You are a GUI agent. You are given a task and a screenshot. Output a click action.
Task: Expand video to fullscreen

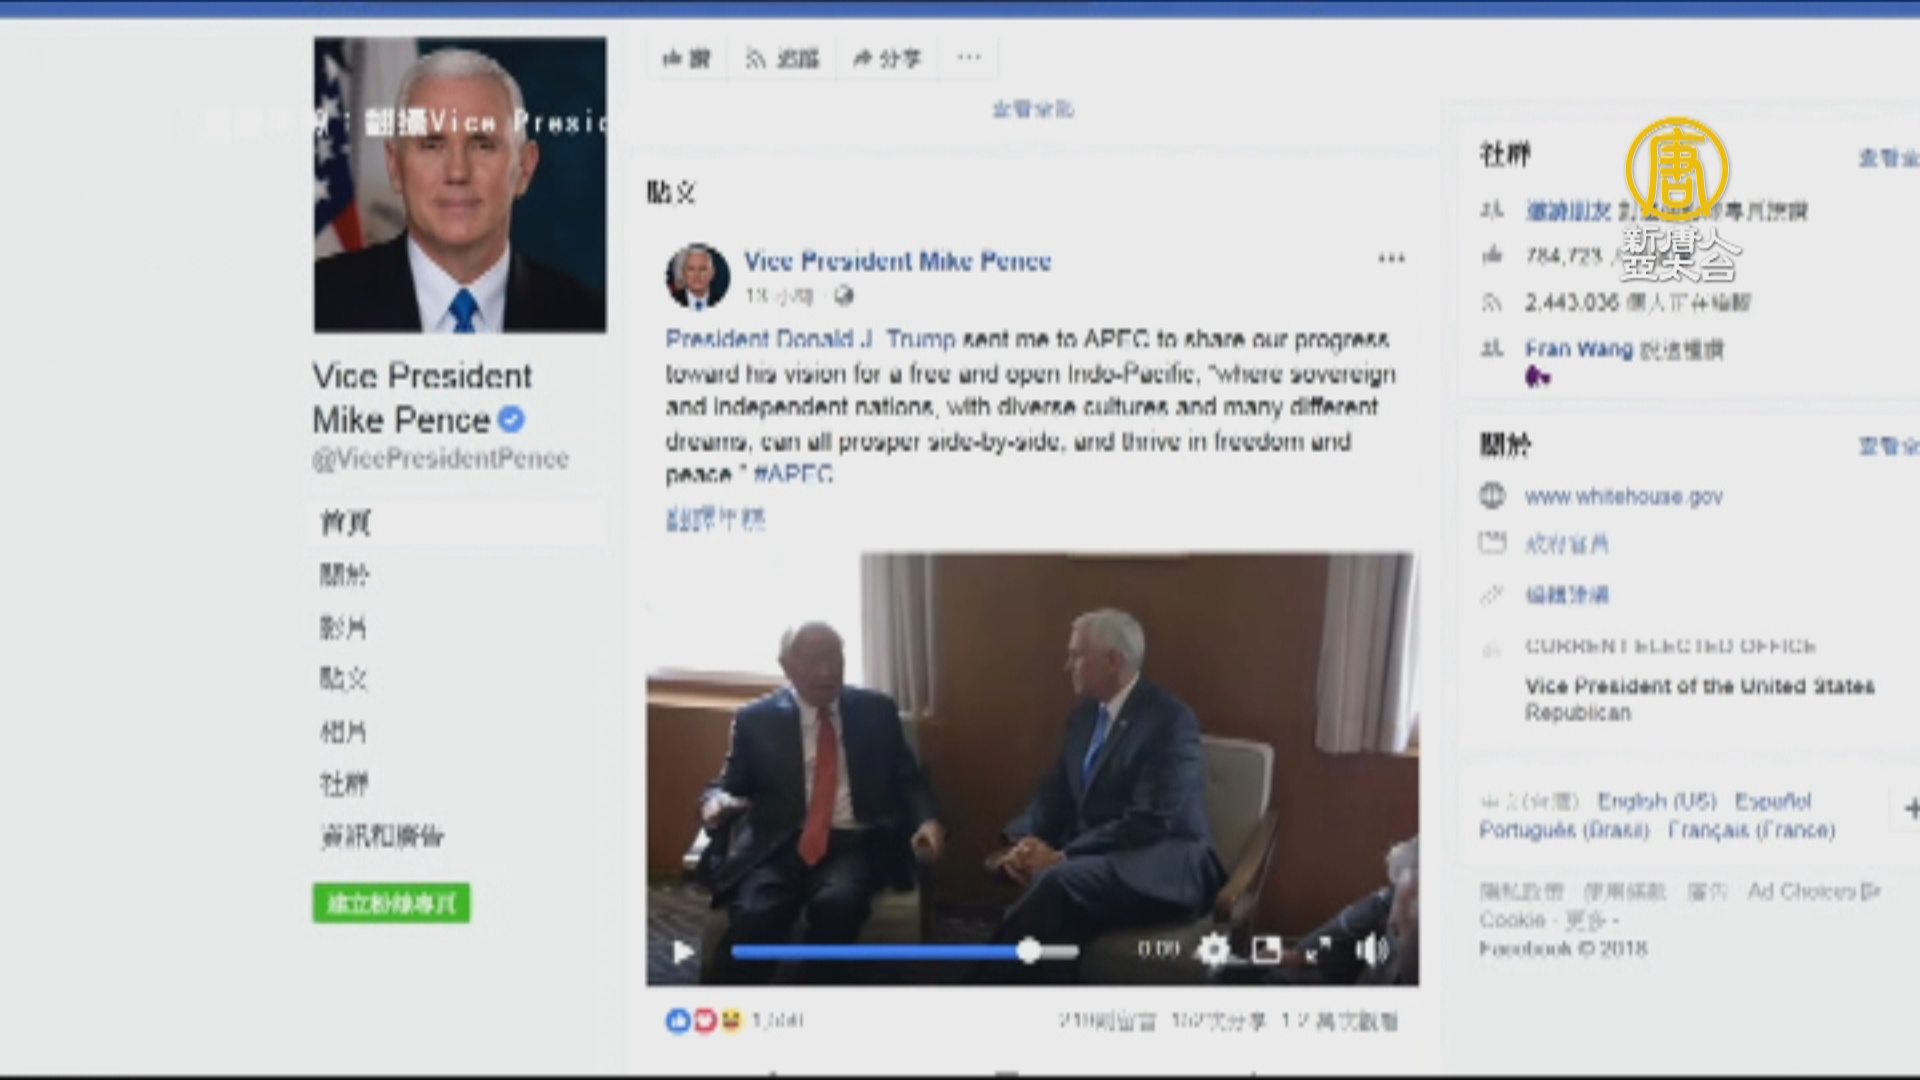coord(1318,950)
